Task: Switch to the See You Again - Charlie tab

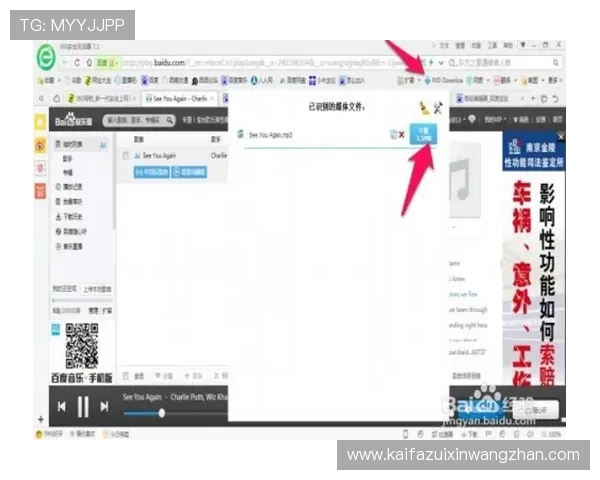Action: 179,99
